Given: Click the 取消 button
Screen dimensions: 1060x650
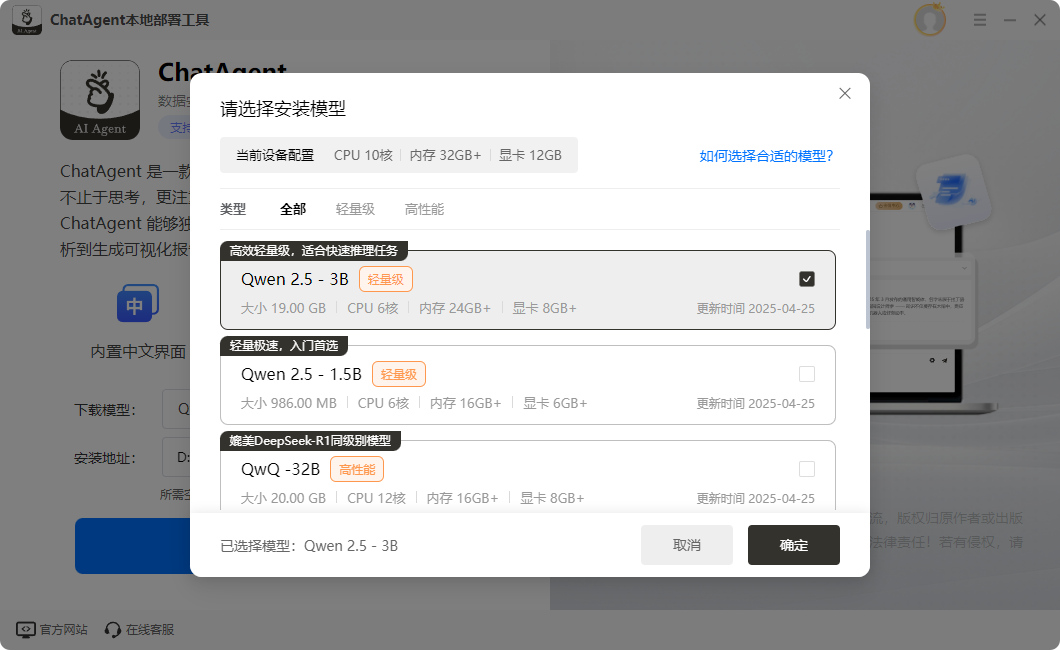Looking at the screenshot, I should coord(687,545).
